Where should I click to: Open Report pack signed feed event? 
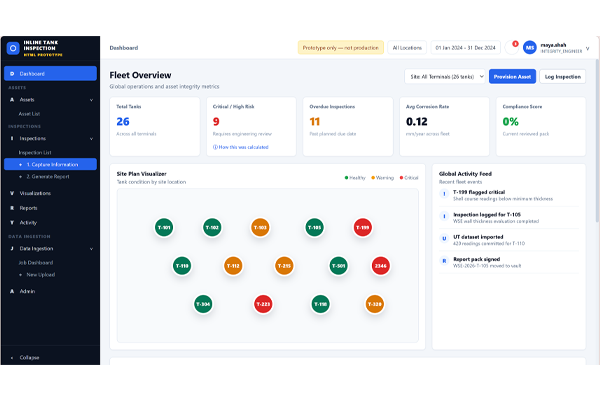(x=509, y=262)
